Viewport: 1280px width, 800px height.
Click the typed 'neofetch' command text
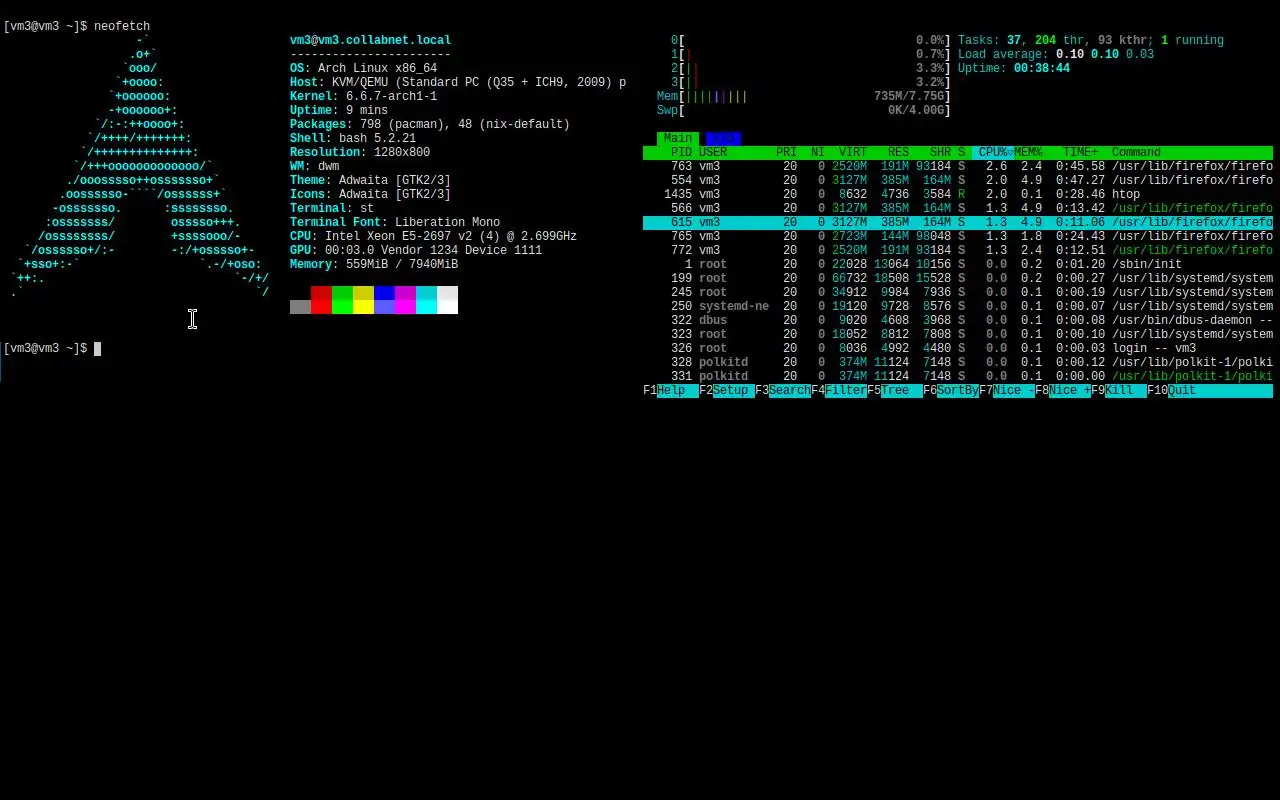pos(122,26)
